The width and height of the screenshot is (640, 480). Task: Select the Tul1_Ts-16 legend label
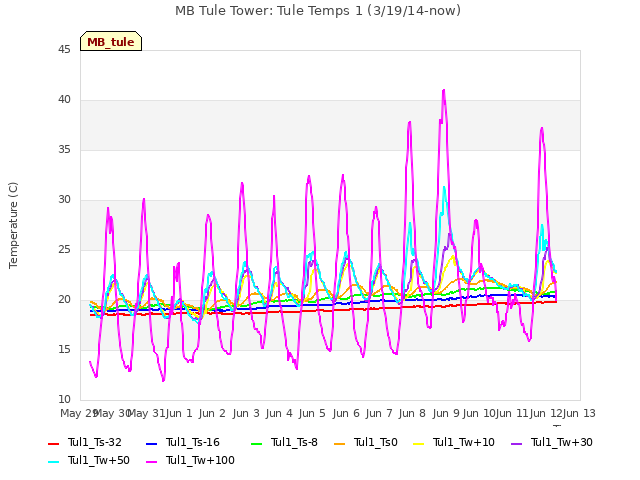[x=193, y=442]
